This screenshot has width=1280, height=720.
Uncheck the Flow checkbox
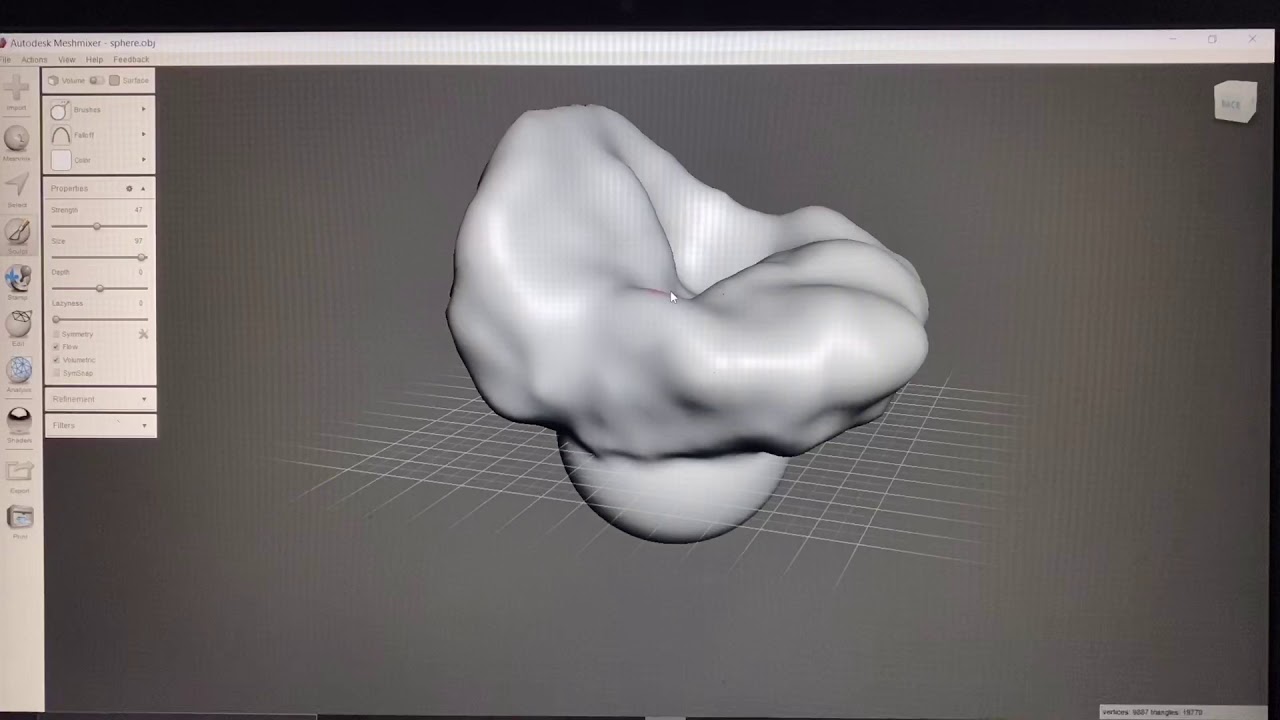56,347
